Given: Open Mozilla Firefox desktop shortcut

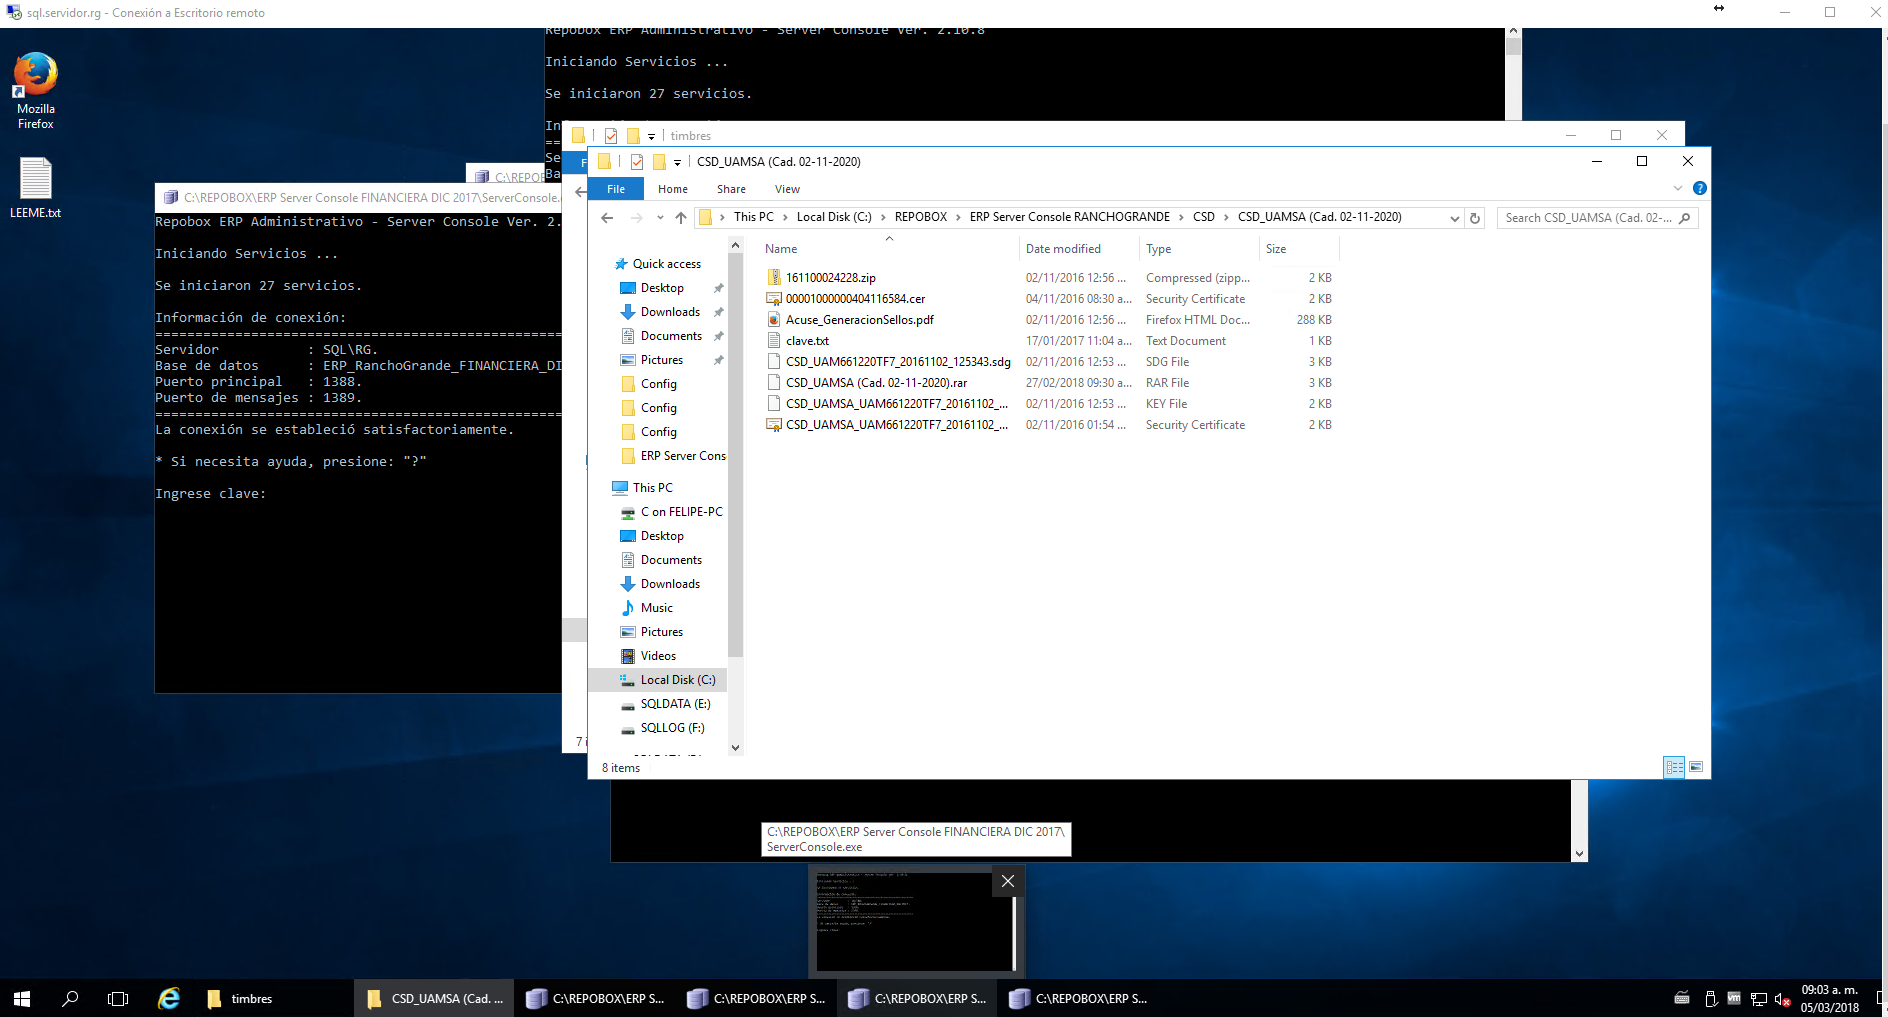Looking at the screenshot, I should (36, 91).
